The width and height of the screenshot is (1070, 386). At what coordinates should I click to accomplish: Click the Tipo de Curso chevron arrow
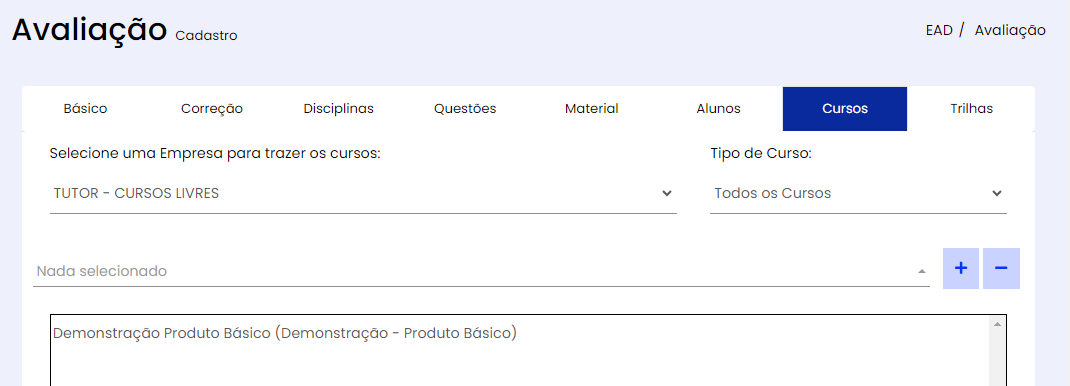pyautogui.click(x=997, y=194)
